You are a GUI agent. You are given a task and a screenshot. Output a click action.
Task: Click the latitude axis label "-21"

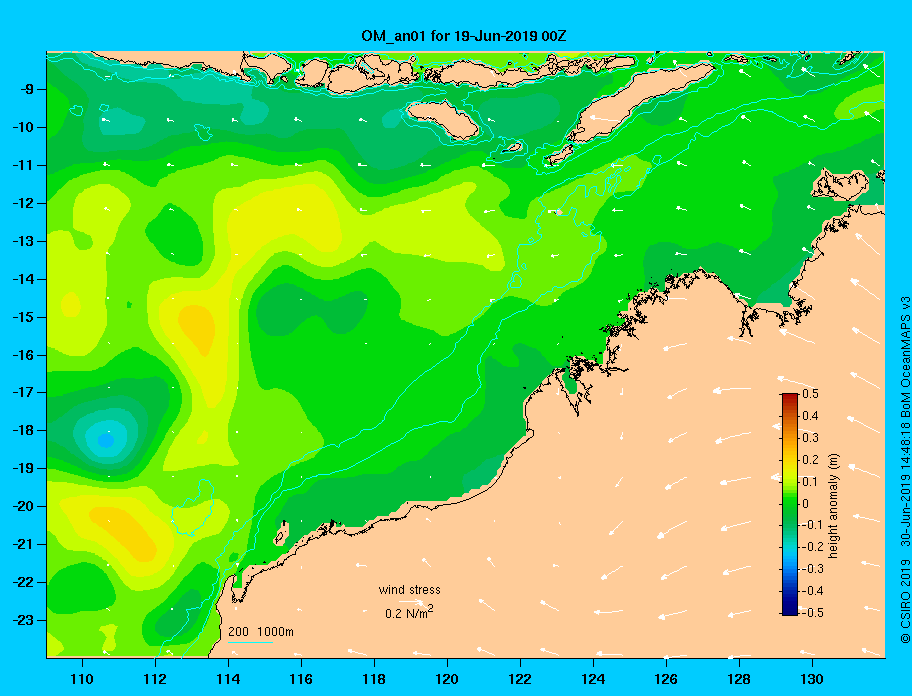23,545
